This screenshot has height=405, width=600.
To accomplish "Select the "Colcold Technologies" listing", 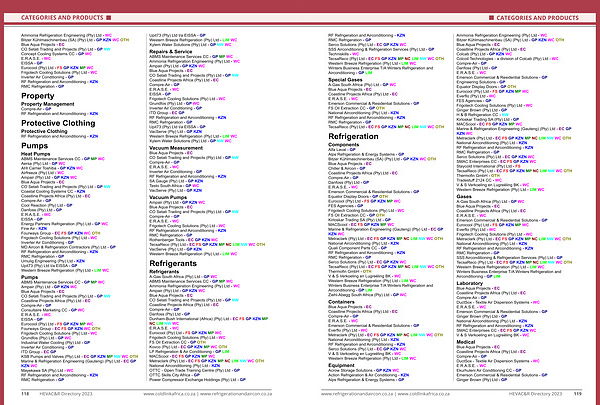I will (x=507, y=59).
